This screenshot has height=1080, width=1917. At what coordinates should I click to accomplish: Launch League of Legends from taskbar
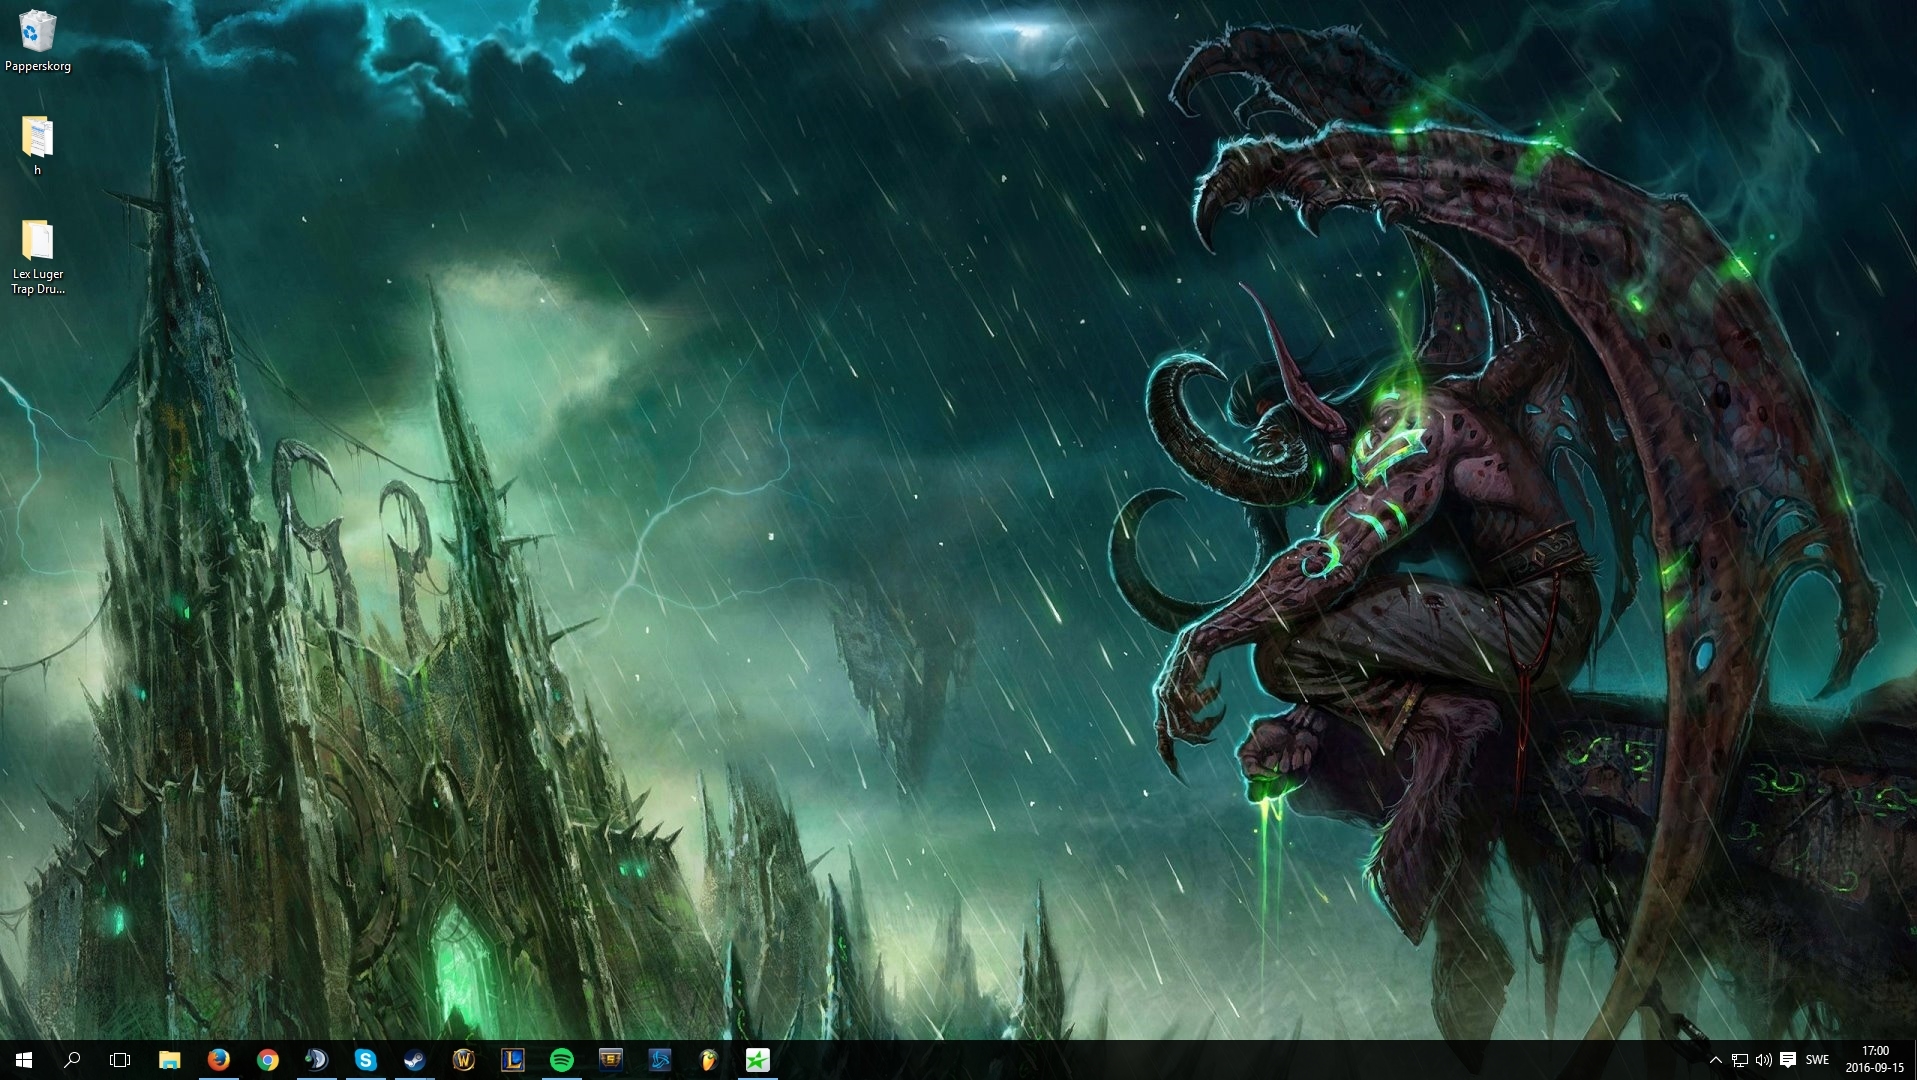click(512, 1060)
